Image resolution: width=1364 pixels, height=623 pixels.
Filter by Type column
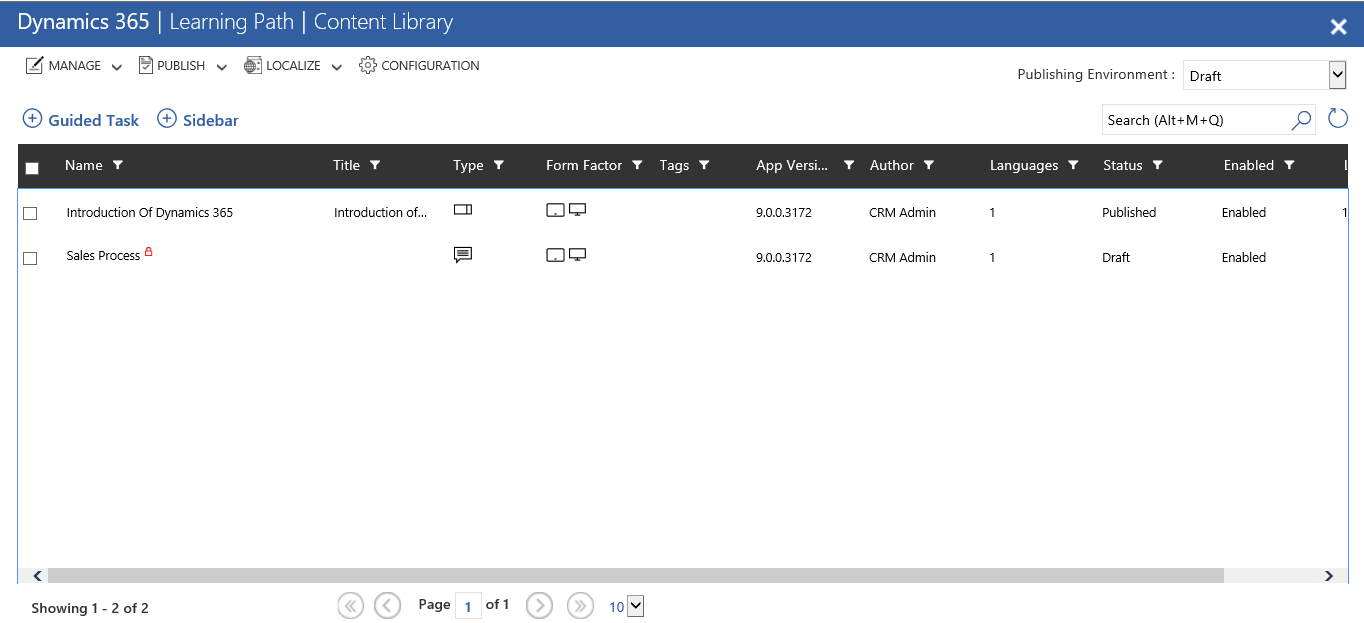[499, 165]
